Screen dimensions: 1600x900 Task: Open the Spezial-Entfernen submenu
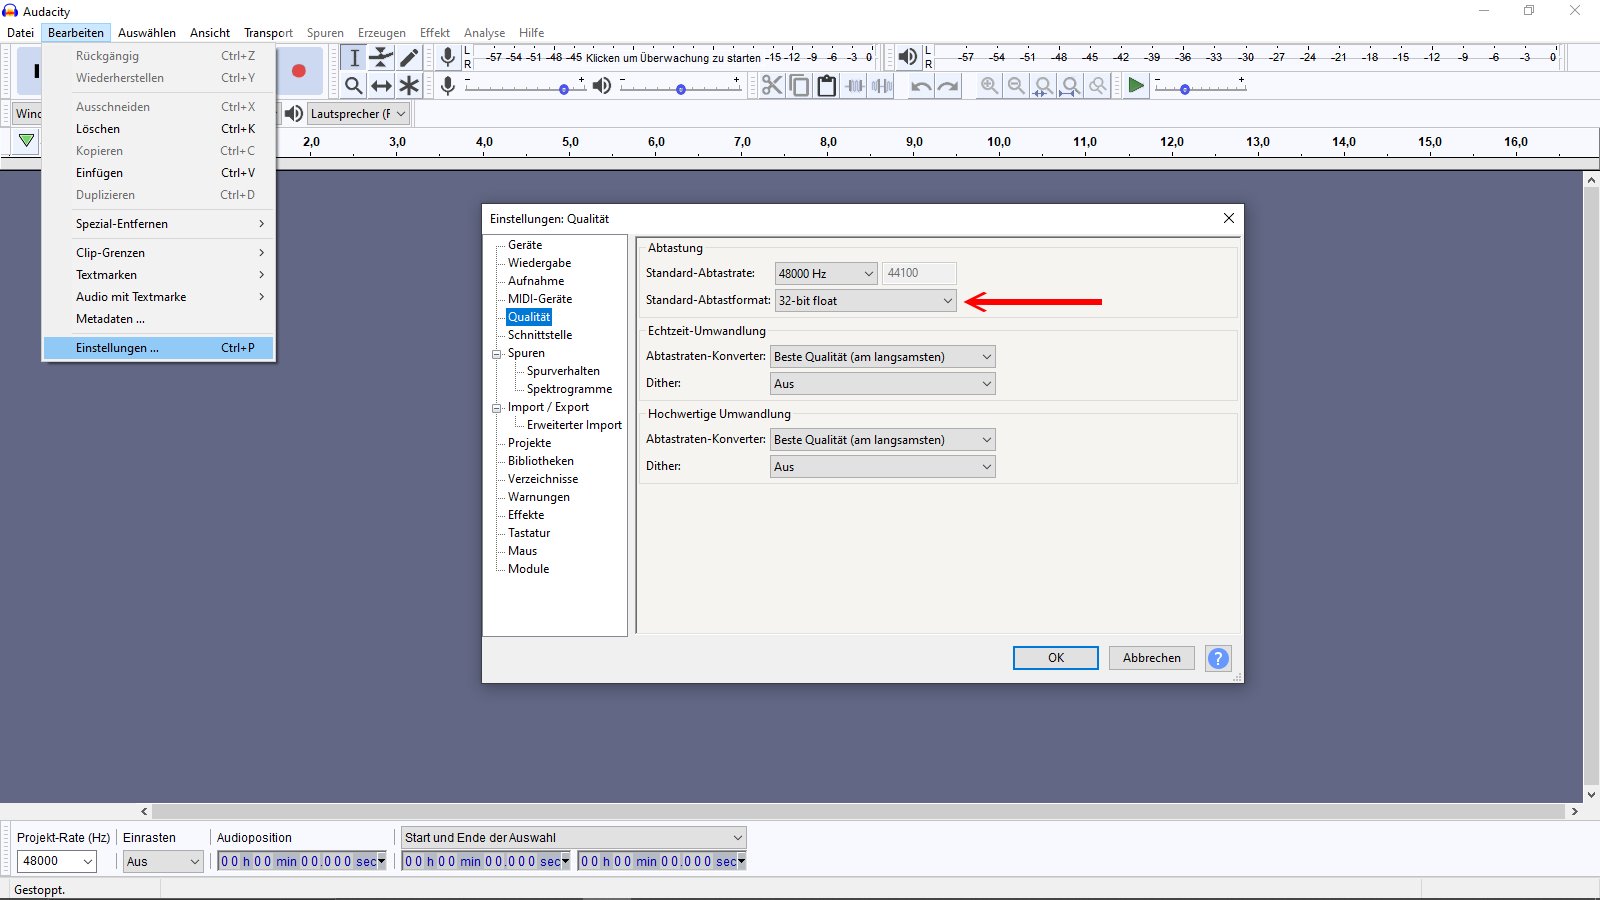159,224
